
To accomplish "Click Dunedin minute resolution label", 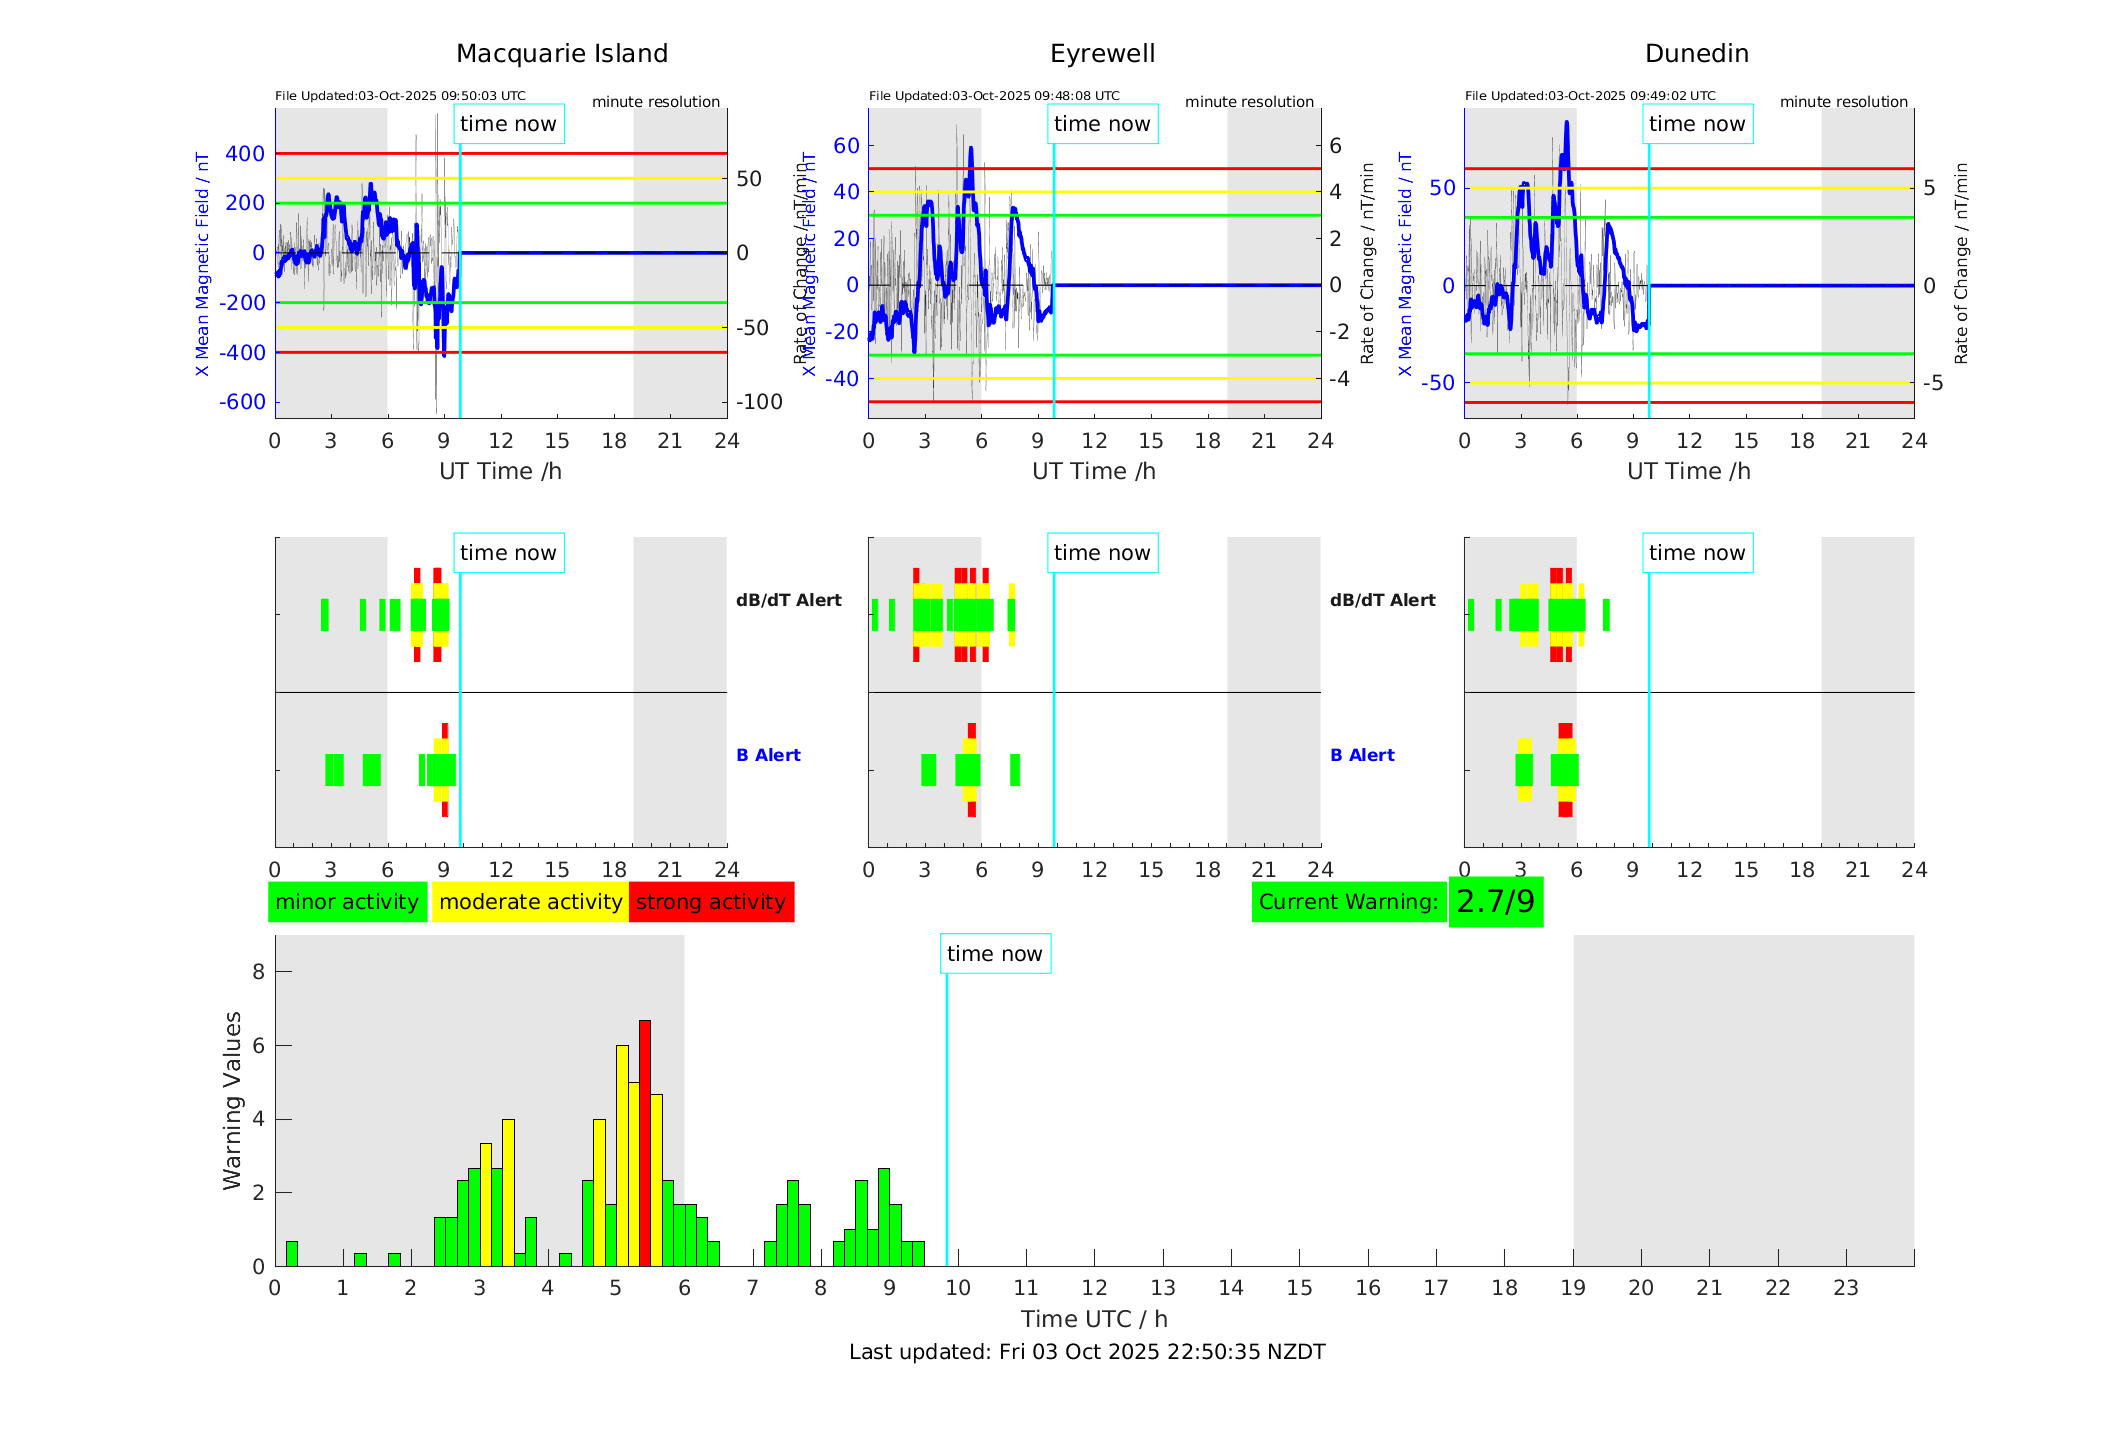I will 1843,102.
